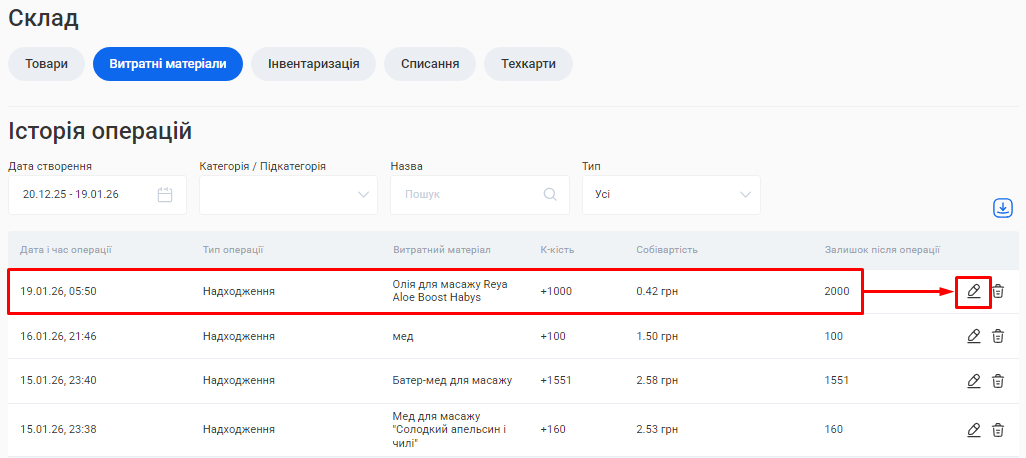Screen dimensions: 1026x458
Task: Delete the Олія для масажу Reya operation
Action: click(997, 291)
